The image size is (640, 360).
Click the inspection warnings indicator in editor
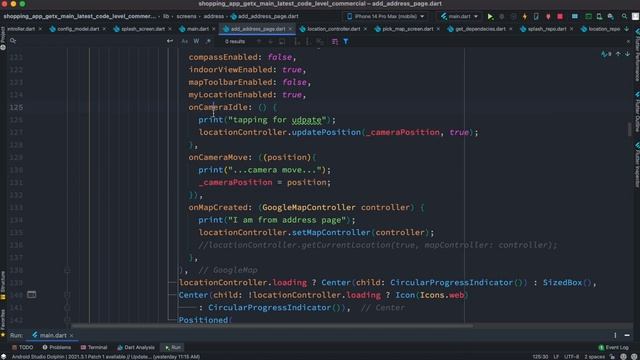tap(606, 54)
